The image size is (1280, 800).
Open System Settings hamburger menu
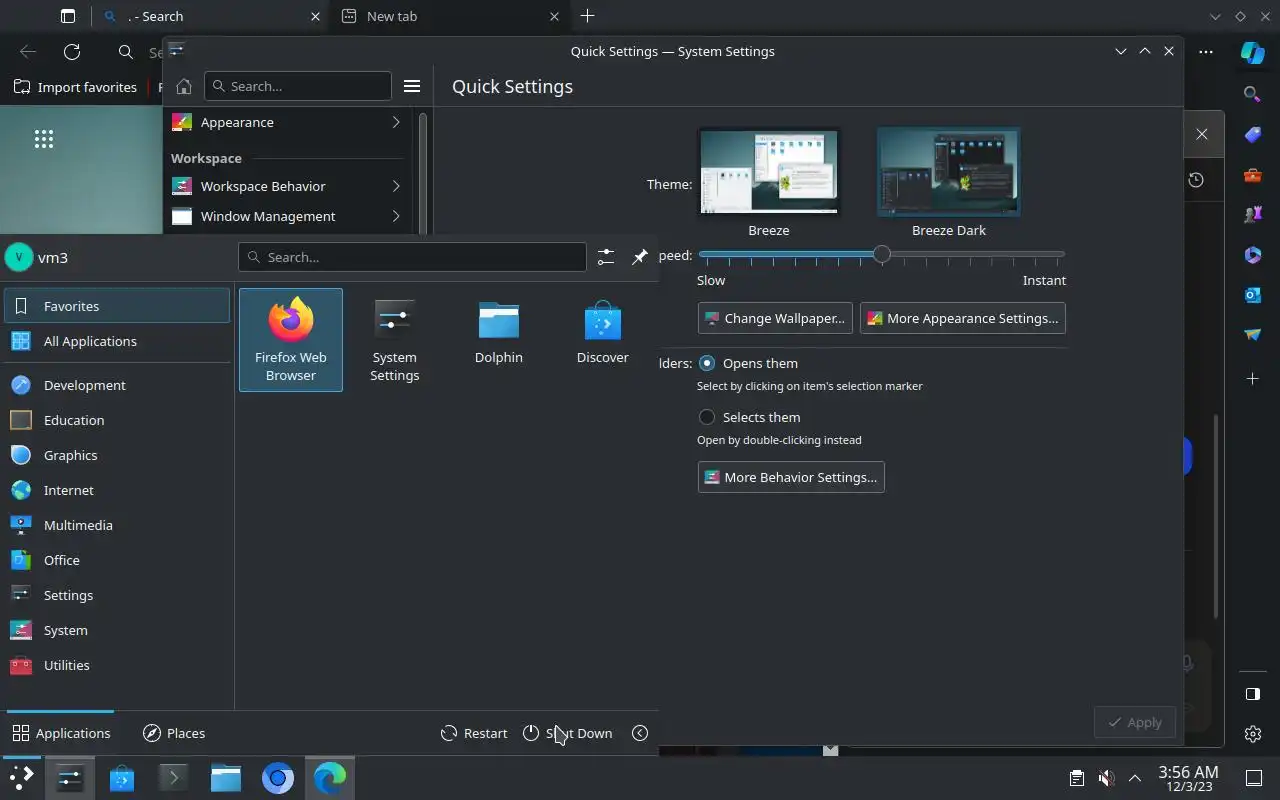click(x=412, y=86)
